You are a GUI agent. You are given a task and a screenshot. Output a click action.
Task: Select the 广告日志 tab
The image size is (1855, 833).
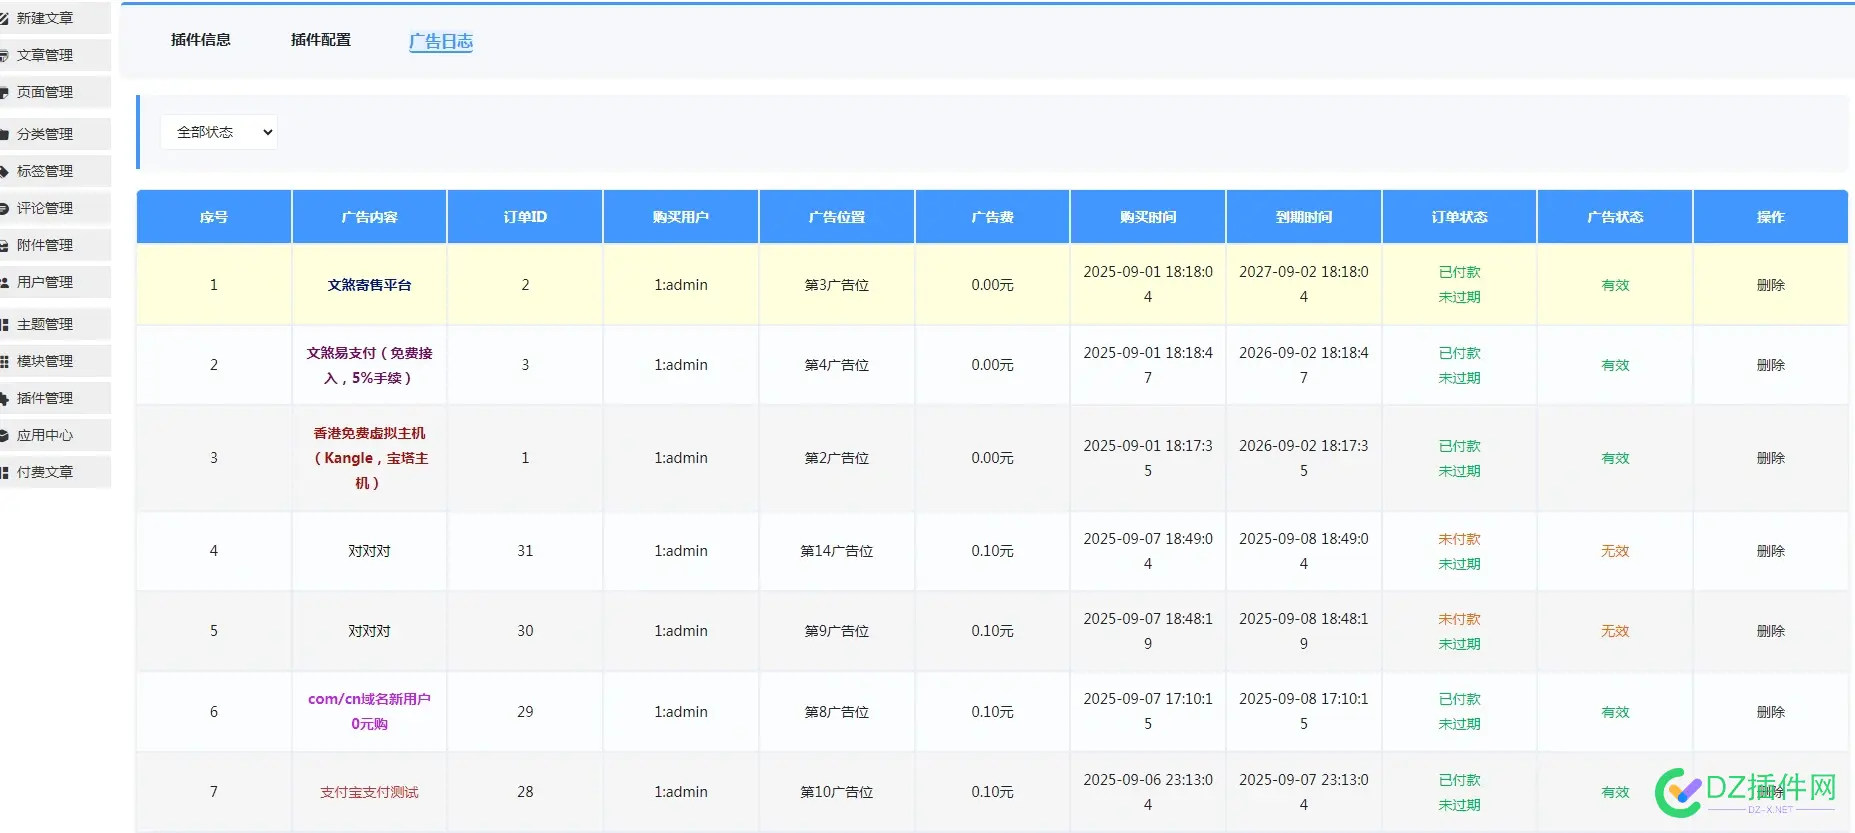point(441,41)
